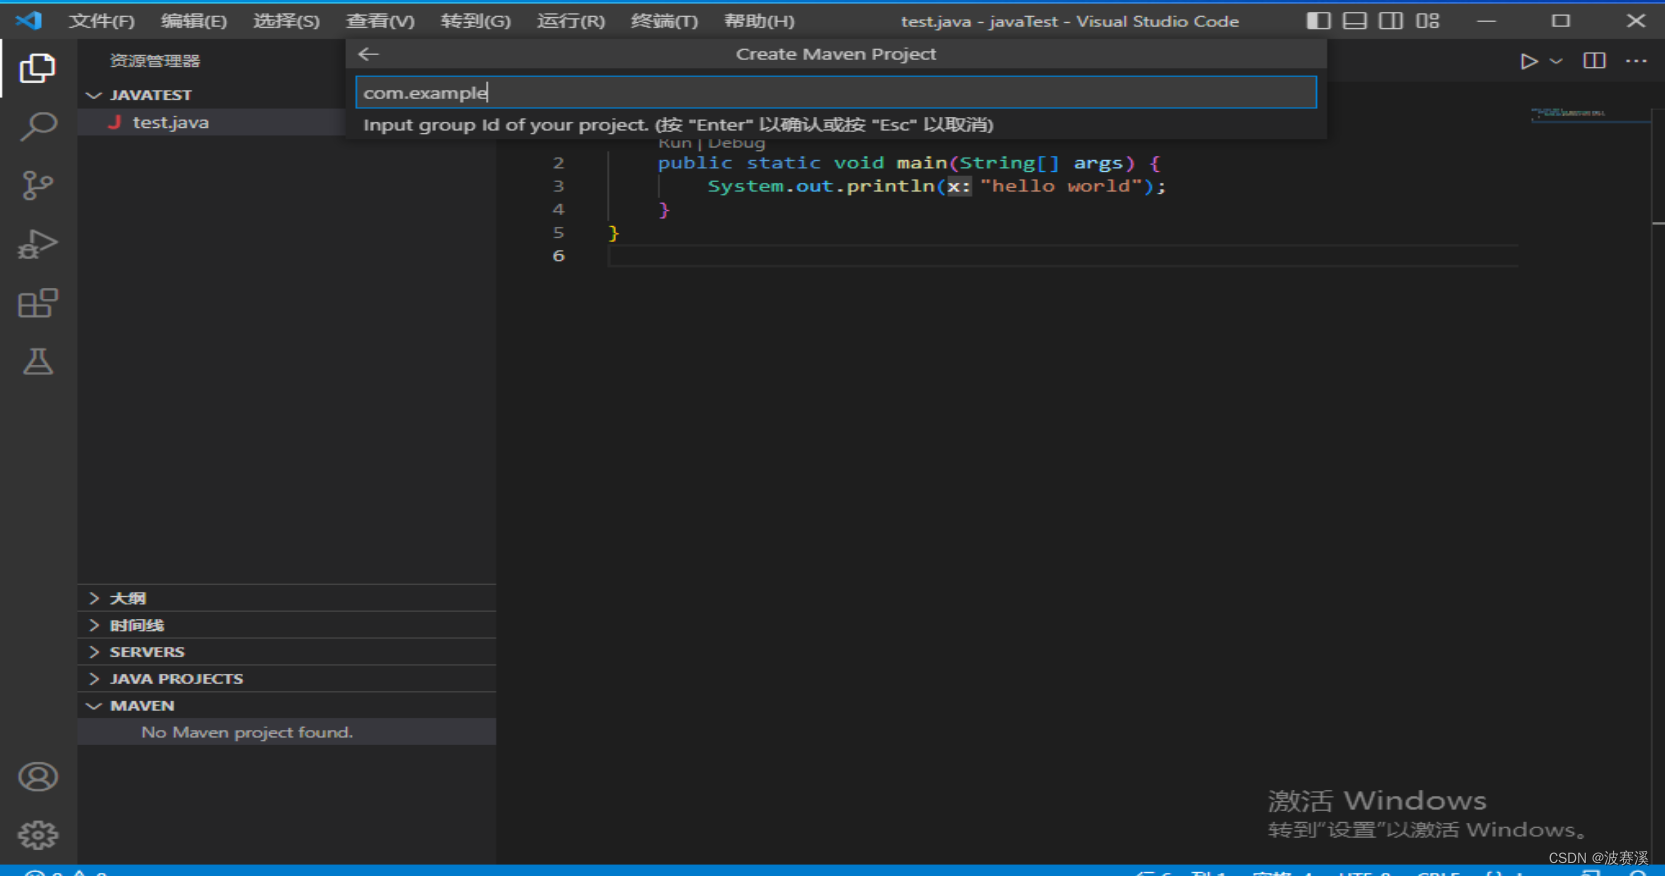
Task: Expand the 大纲 outline section
Action: pyautogui.click(x=287, y=598)
